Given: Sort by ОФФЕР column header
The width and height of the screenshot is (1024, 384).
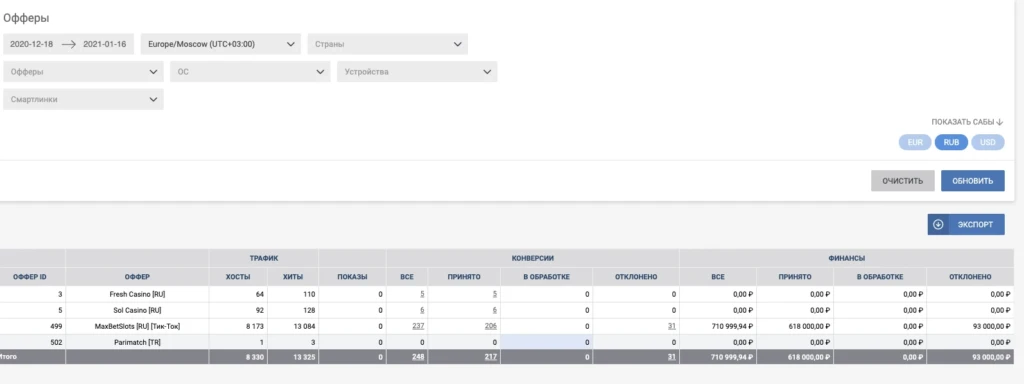Looking at the screenshot, I should point(137,277).
